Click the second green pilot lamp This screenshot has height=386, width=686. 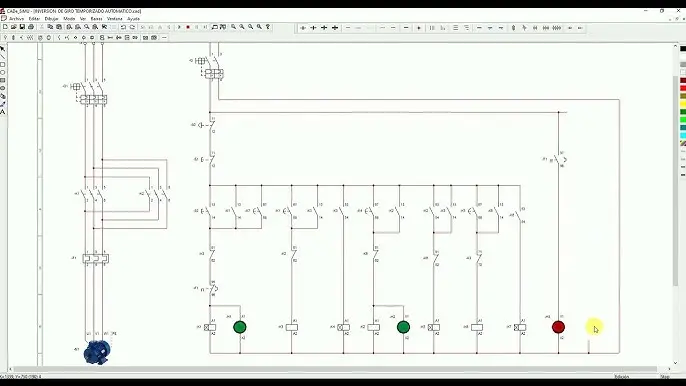point(403,327)
